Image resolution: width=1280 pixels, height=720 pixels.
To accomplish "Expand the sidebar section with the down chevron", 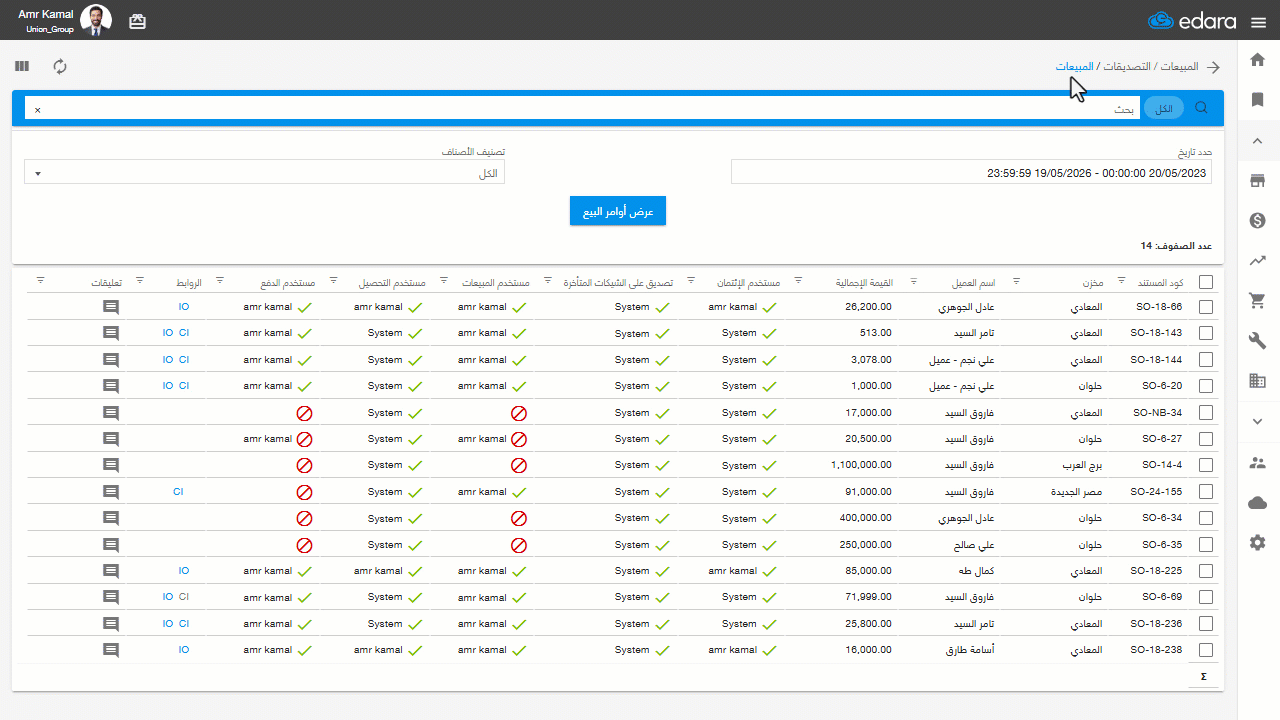I will [x=1258, y=421].
